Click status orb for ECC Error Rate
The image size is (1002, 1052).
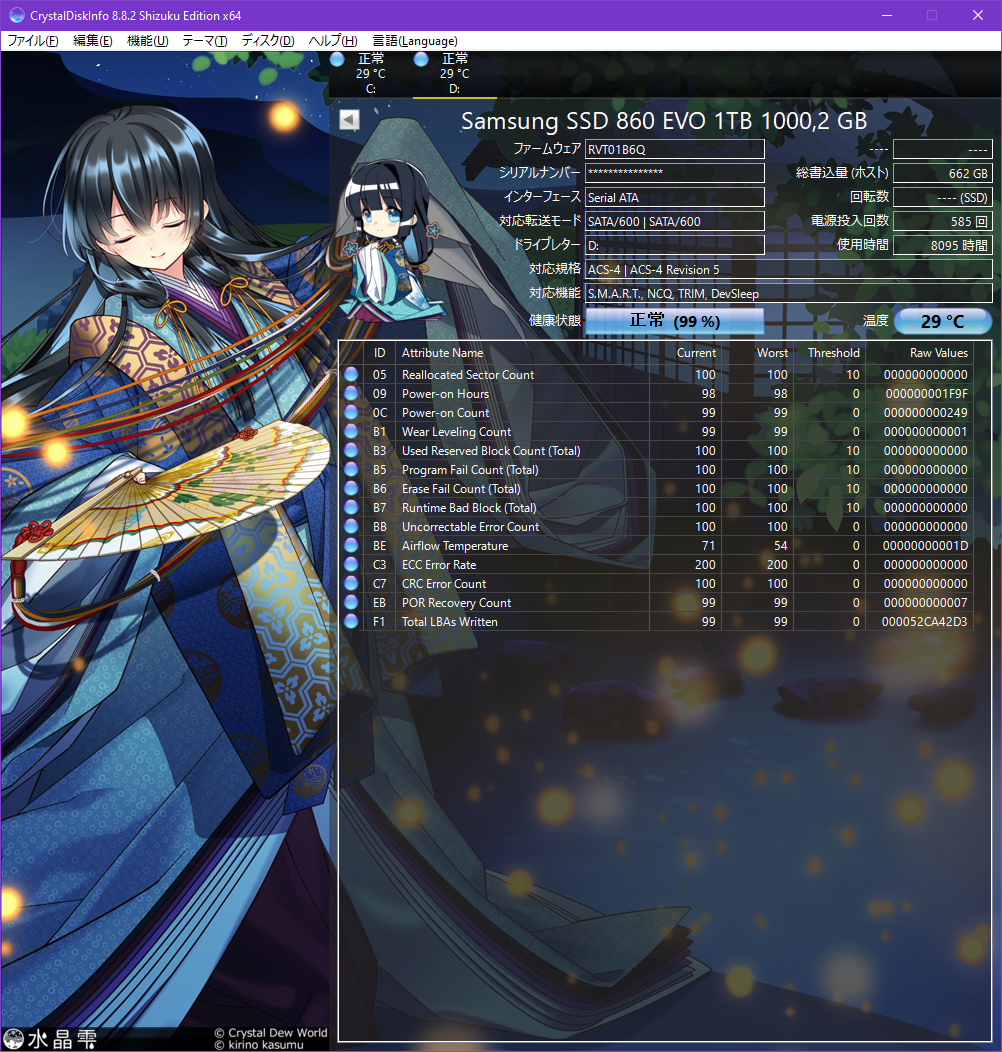[351, 564]
